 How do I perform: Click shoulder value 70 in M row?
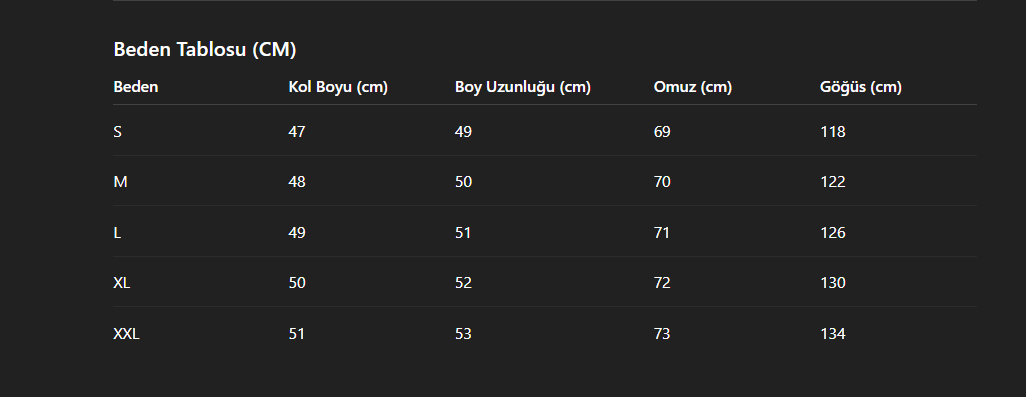pyautogui.click(x=662, y=182)
